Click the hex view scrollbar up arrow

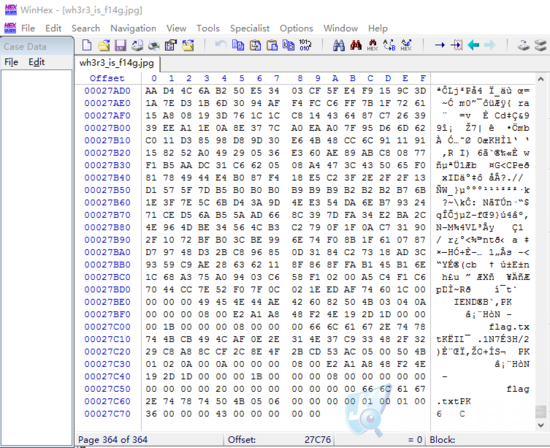pos(541,79)
